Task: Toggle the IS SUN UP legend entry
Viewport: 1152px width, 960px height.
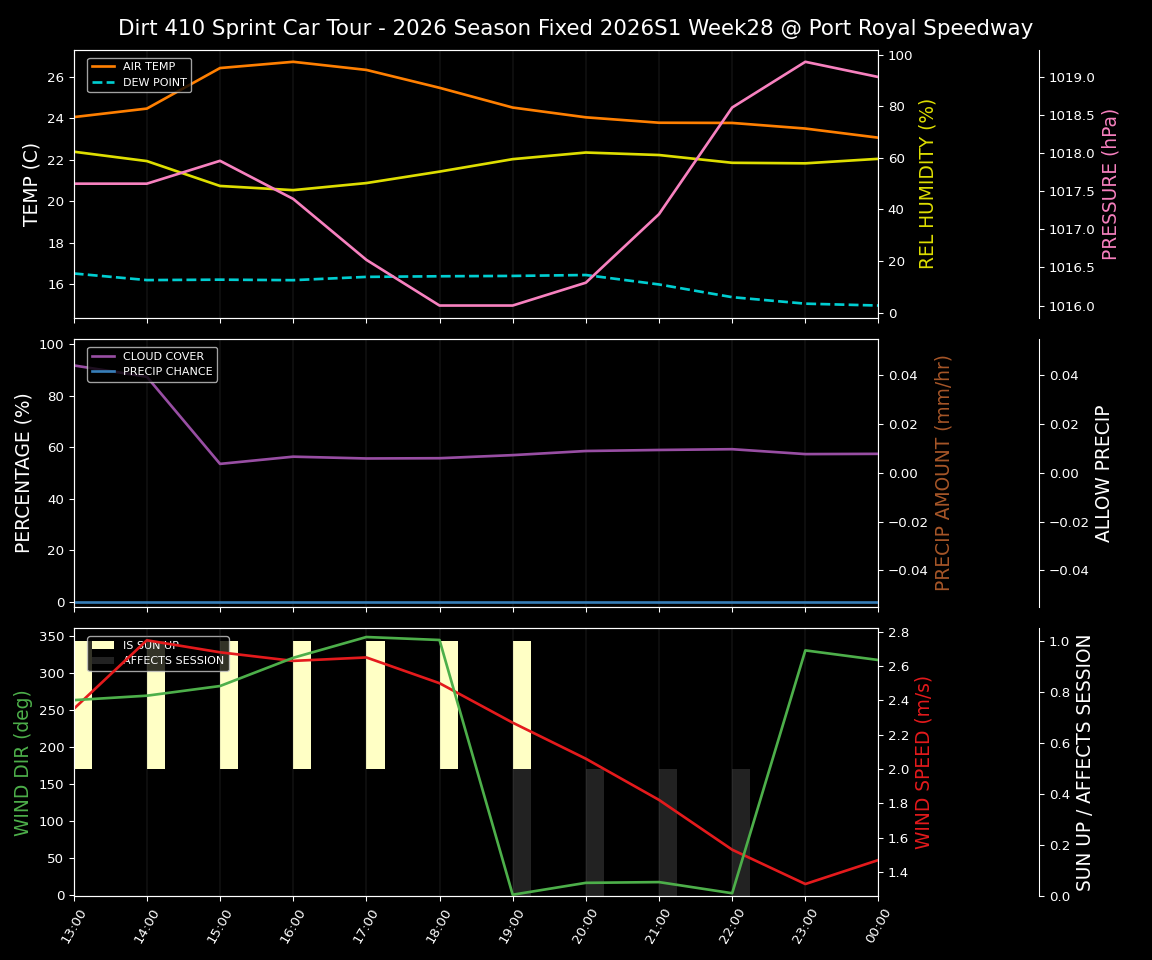Action: (146, 644)
